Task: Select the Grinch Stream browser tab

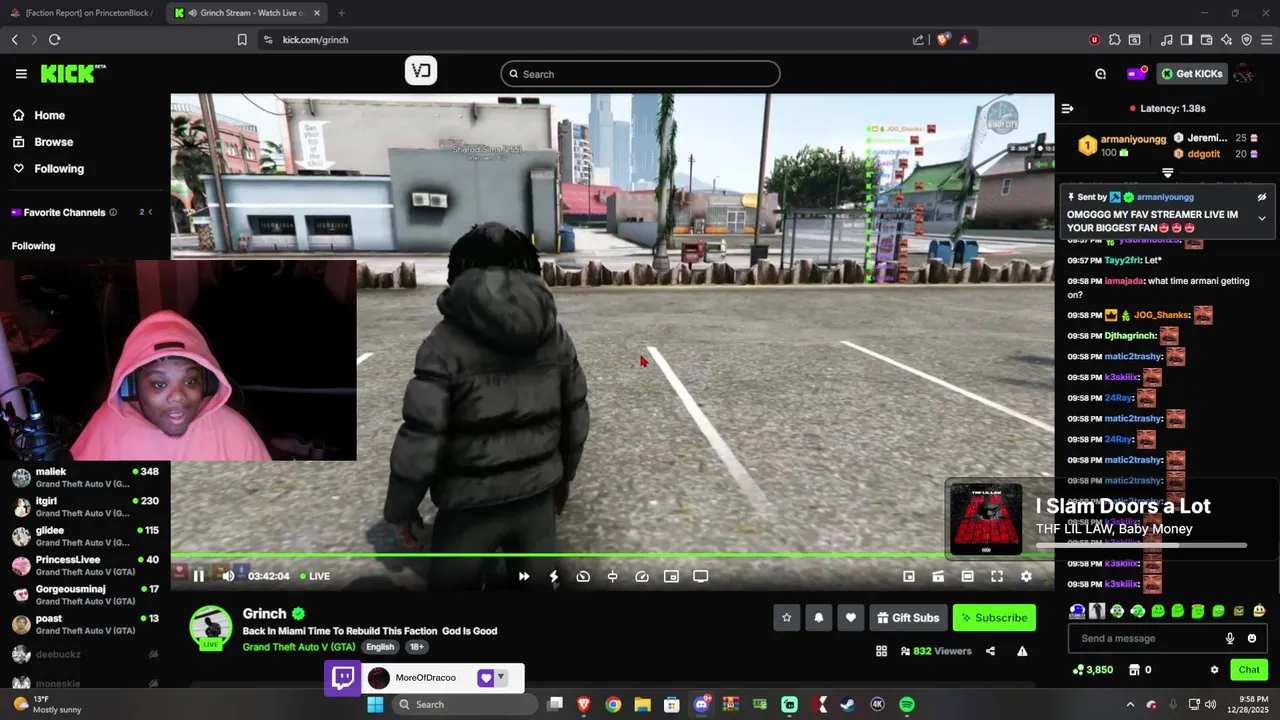Action: 245,13
